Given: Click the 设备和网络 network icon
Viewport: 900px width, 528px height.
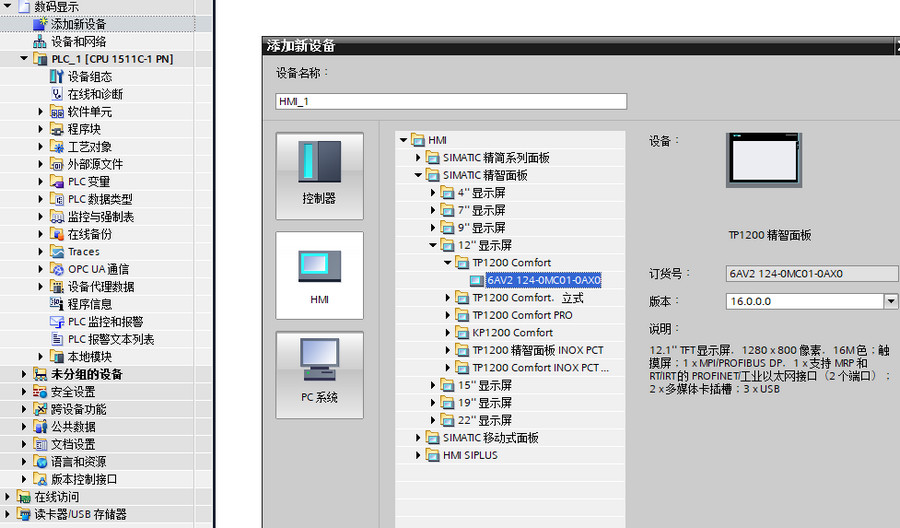Looking at the screenshot, I should coord(40,41).
